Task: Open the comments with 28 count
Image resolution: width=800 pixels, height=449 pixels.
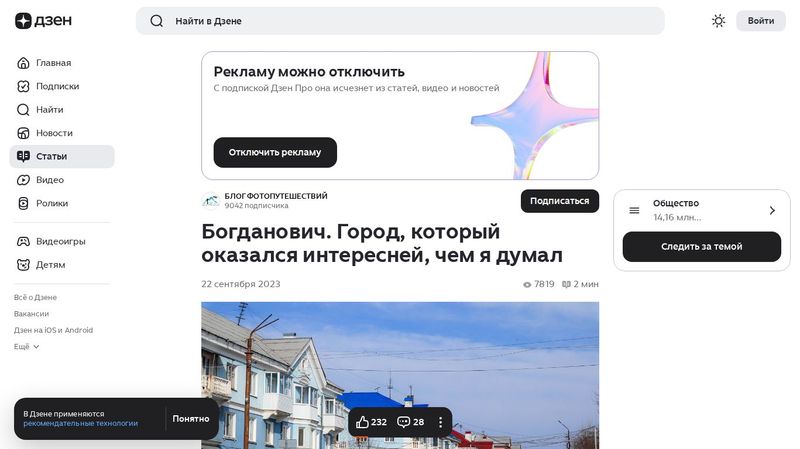Action: pos(411,422)
